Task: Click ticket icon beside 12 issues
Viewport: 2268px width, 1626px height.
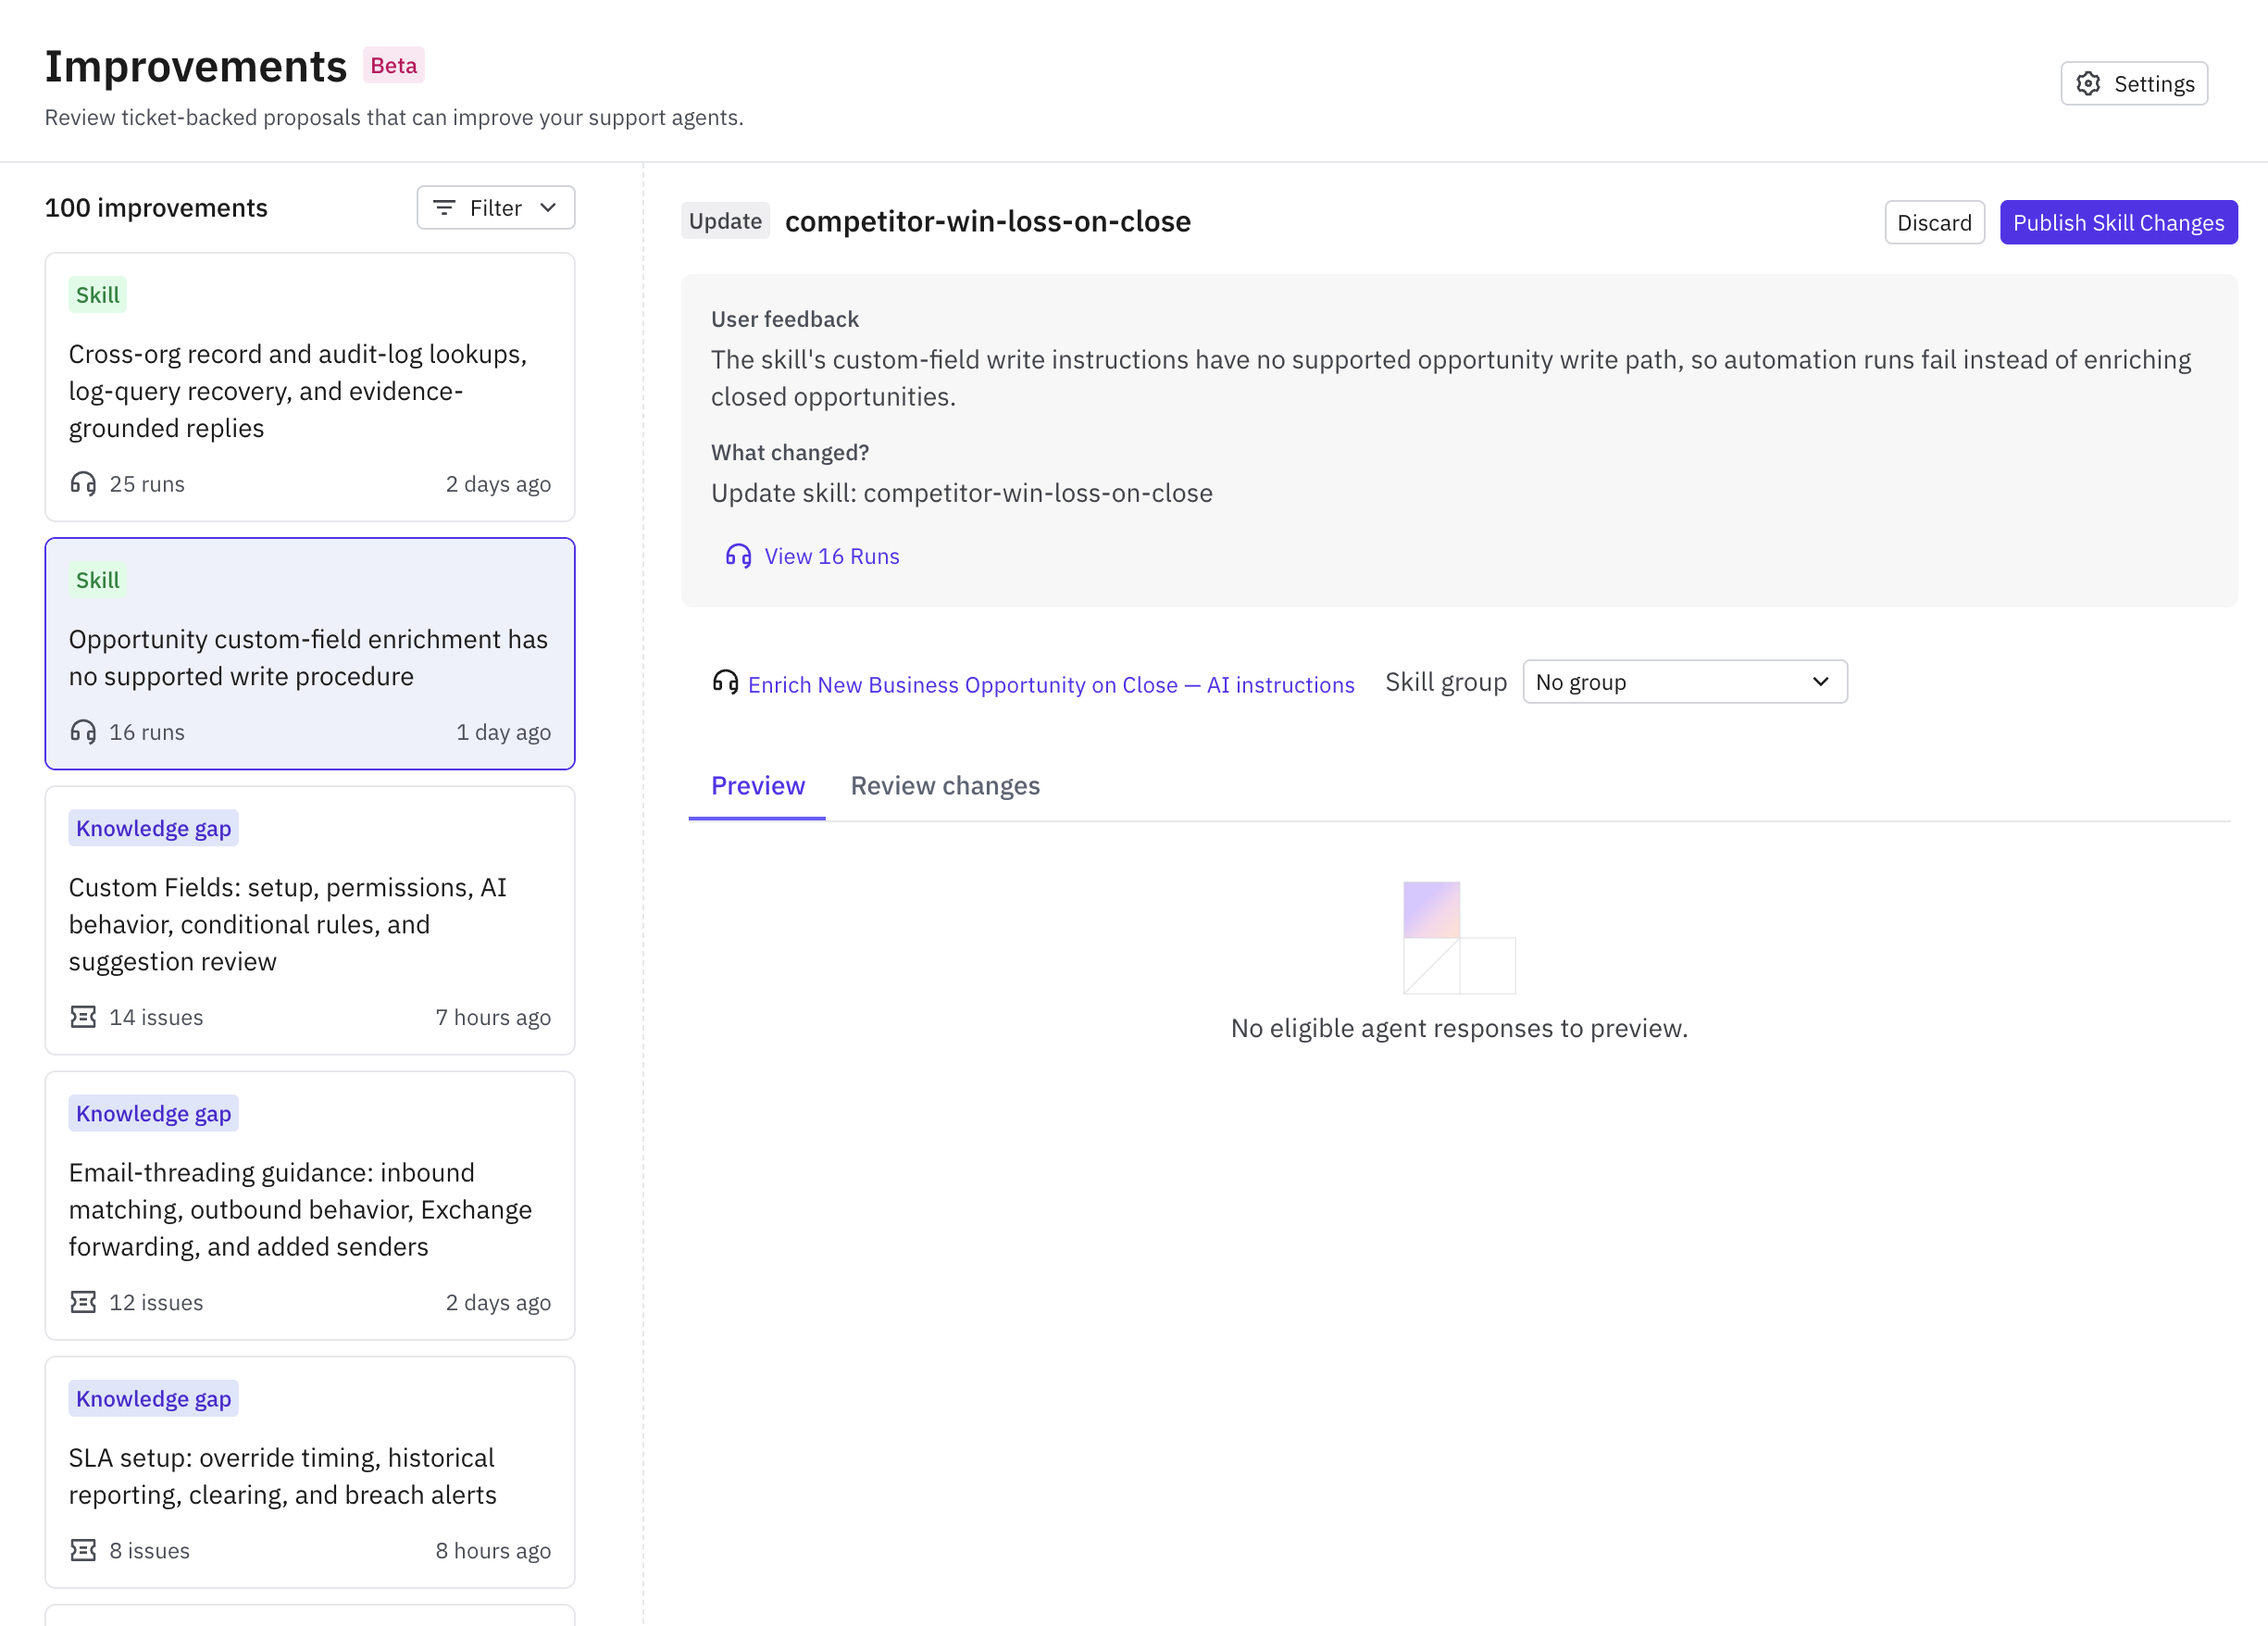Action: point(83,1302)
